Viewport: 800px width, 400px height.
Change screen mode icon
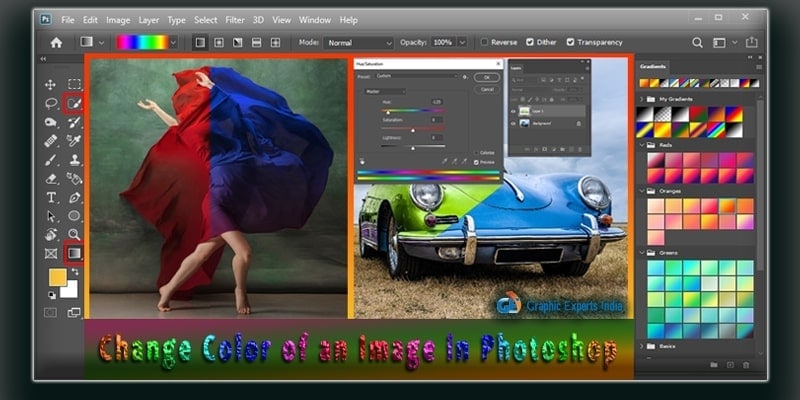pyautogui.click(x=74, y=312)
